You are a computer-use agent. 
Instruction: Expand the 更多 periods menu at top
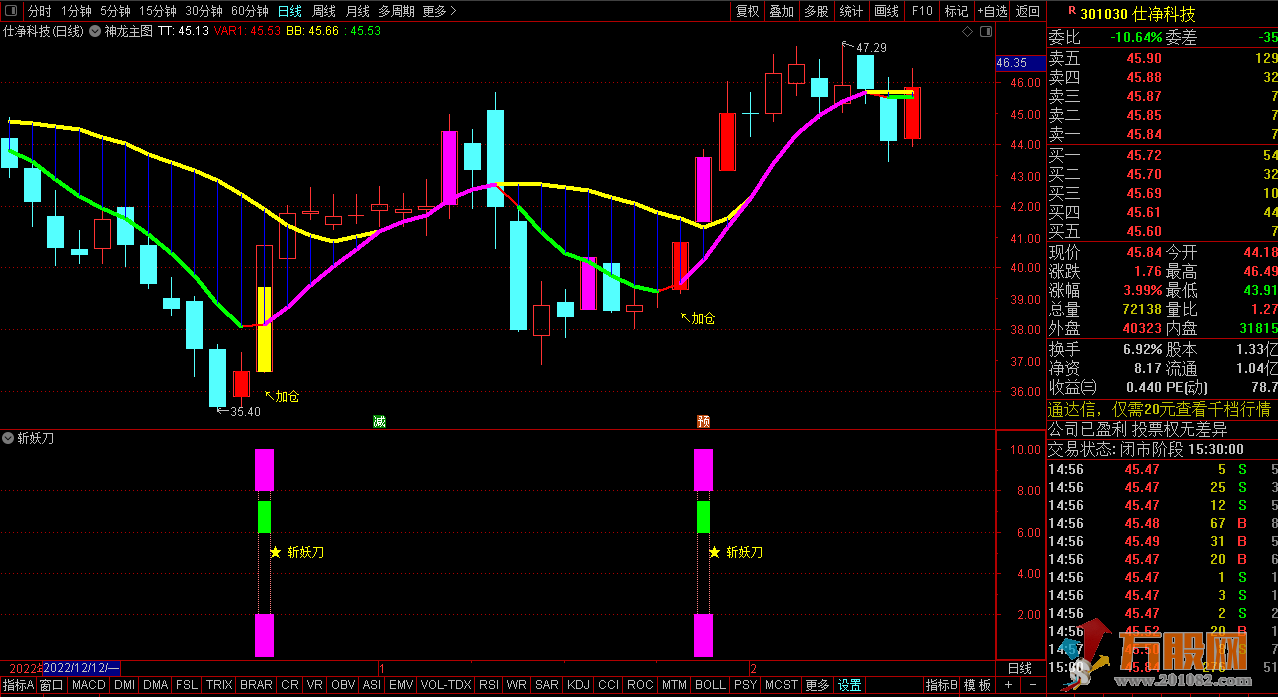[x=439, y=11]
